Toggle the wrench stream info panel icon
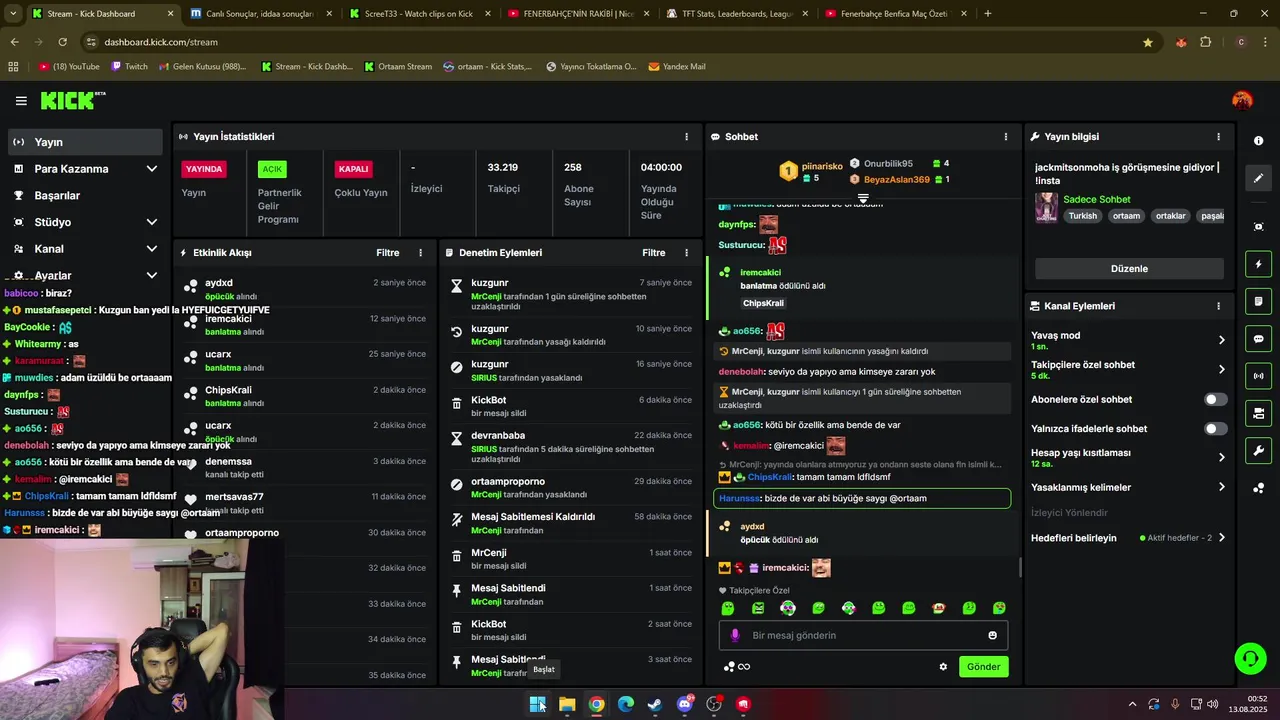Image resolution: width=1280 pixels, height=720 pixels. (1259, 450)
